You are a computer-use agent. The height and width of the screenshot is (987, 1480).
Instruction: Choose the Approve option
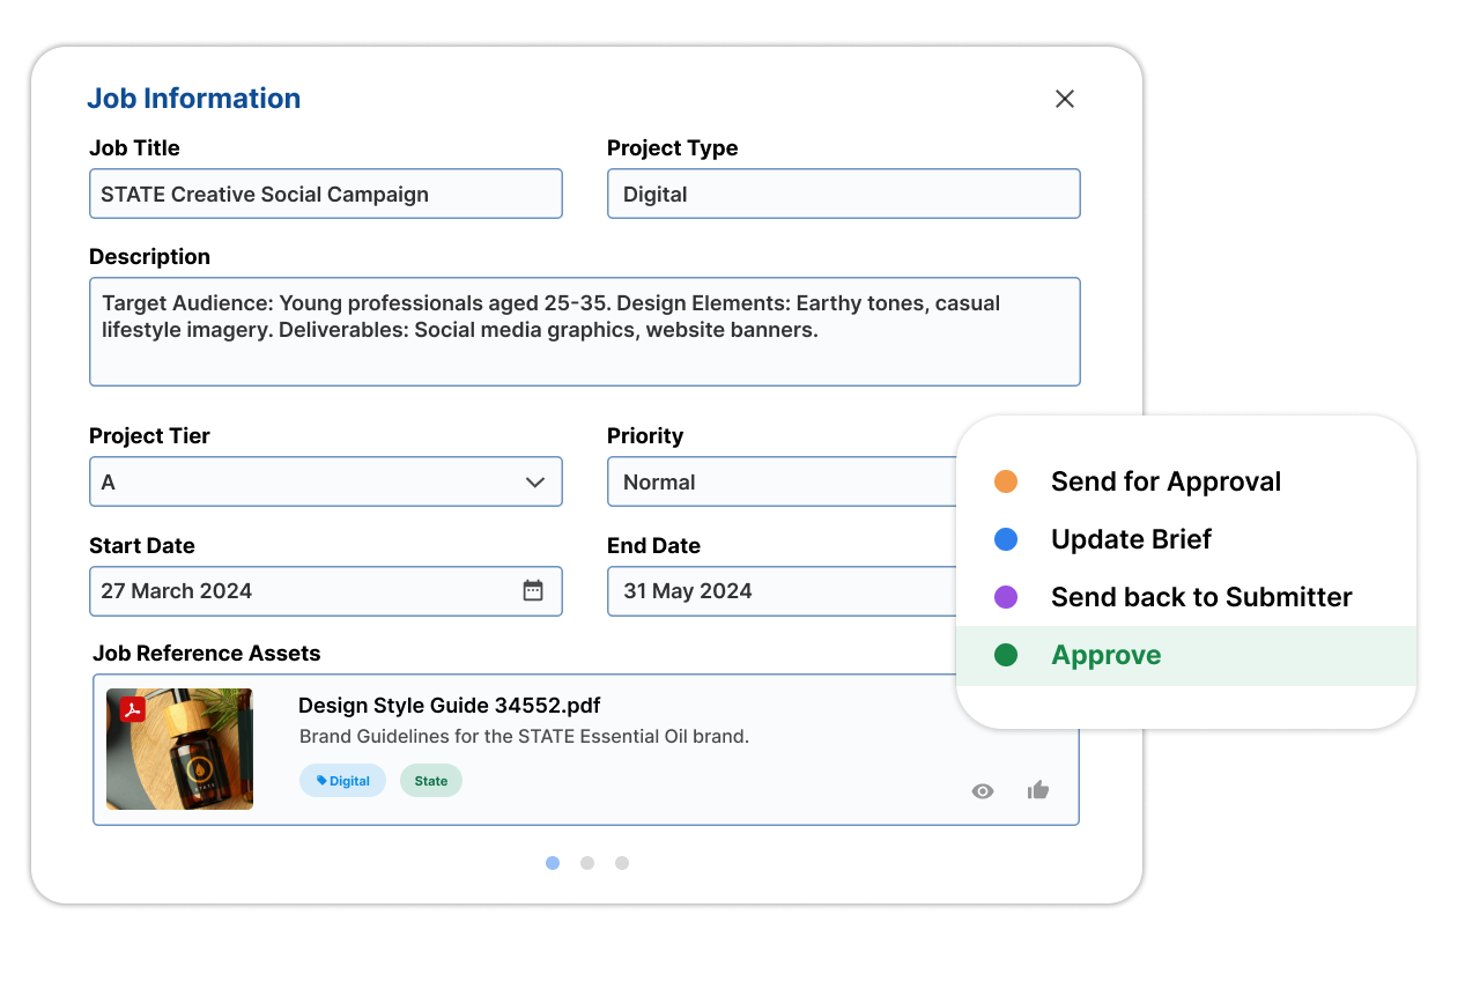coord(1186,655)
